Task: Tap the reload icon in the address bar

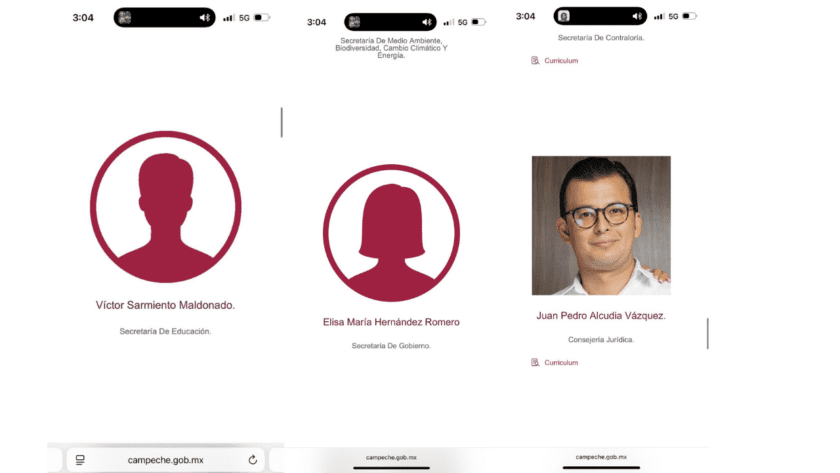Action: [253, 460]
